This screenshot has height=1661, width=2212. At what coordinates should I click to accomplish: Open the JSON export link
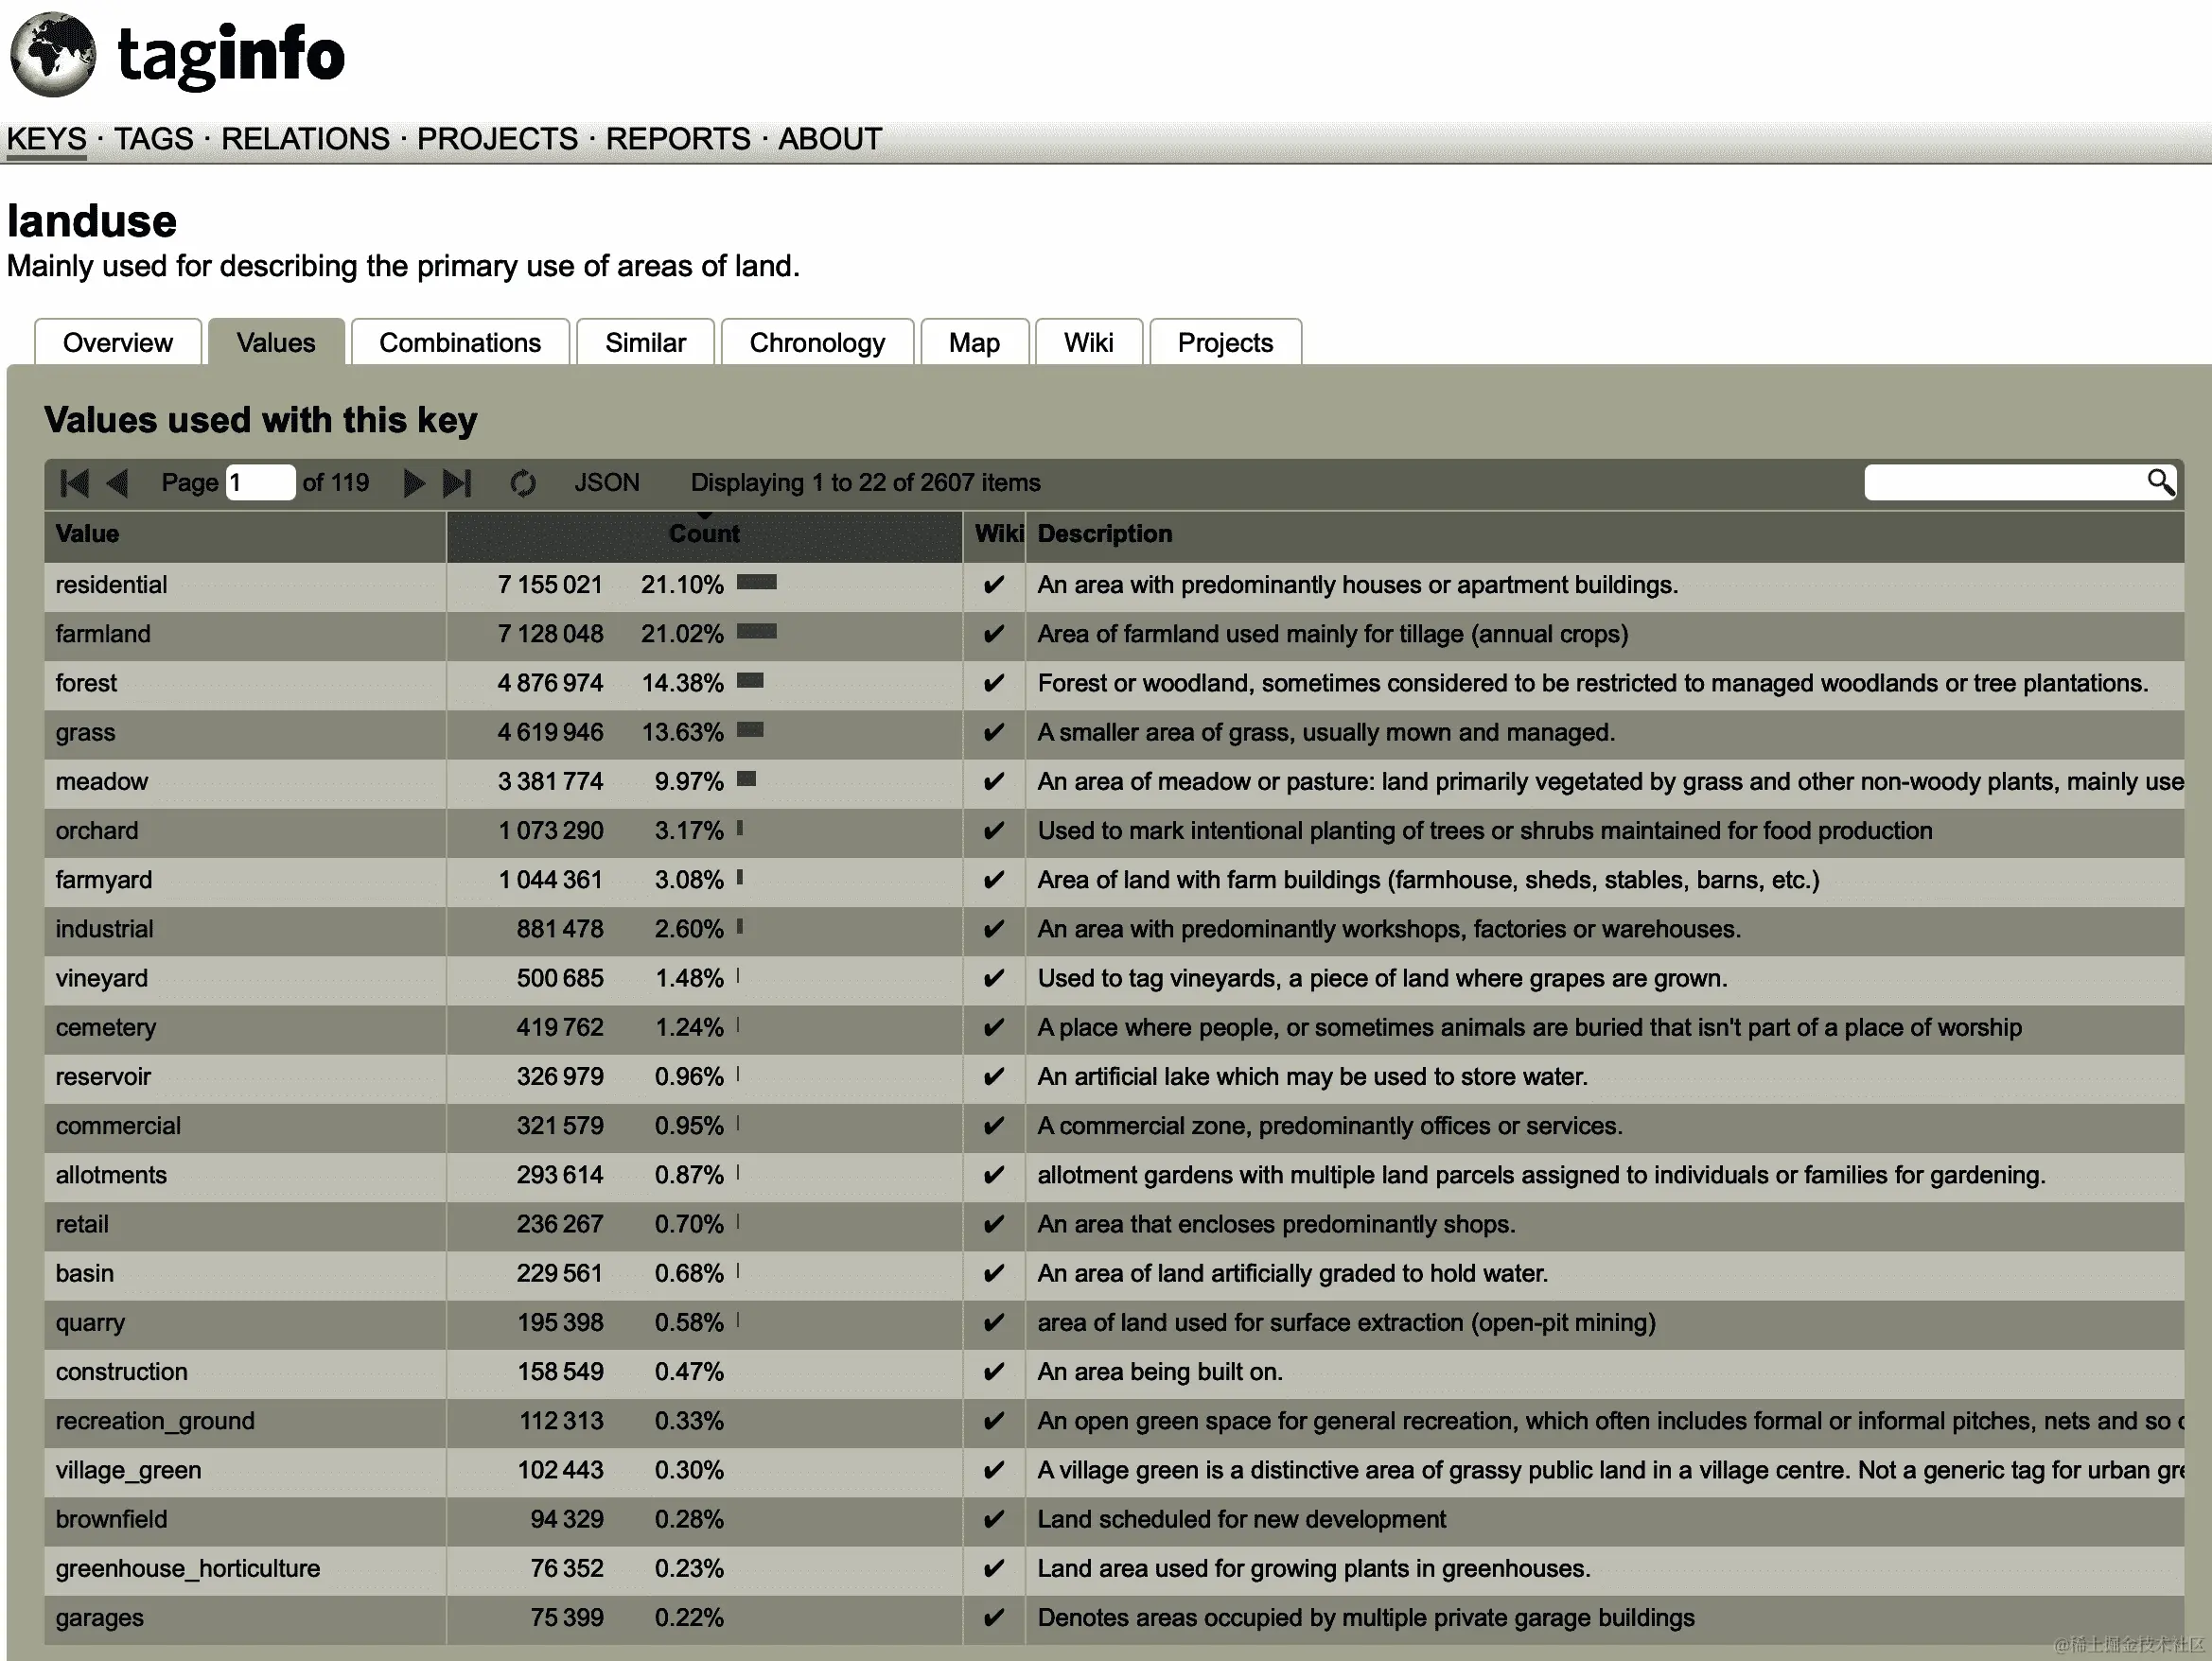click(606, 483)
